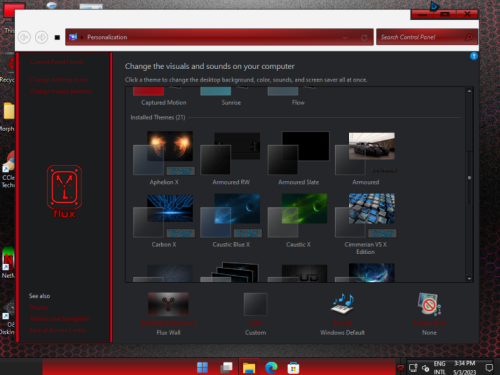Open the Change desktop icons link
The height and width of the screenshot is (375, 500).
58,80
